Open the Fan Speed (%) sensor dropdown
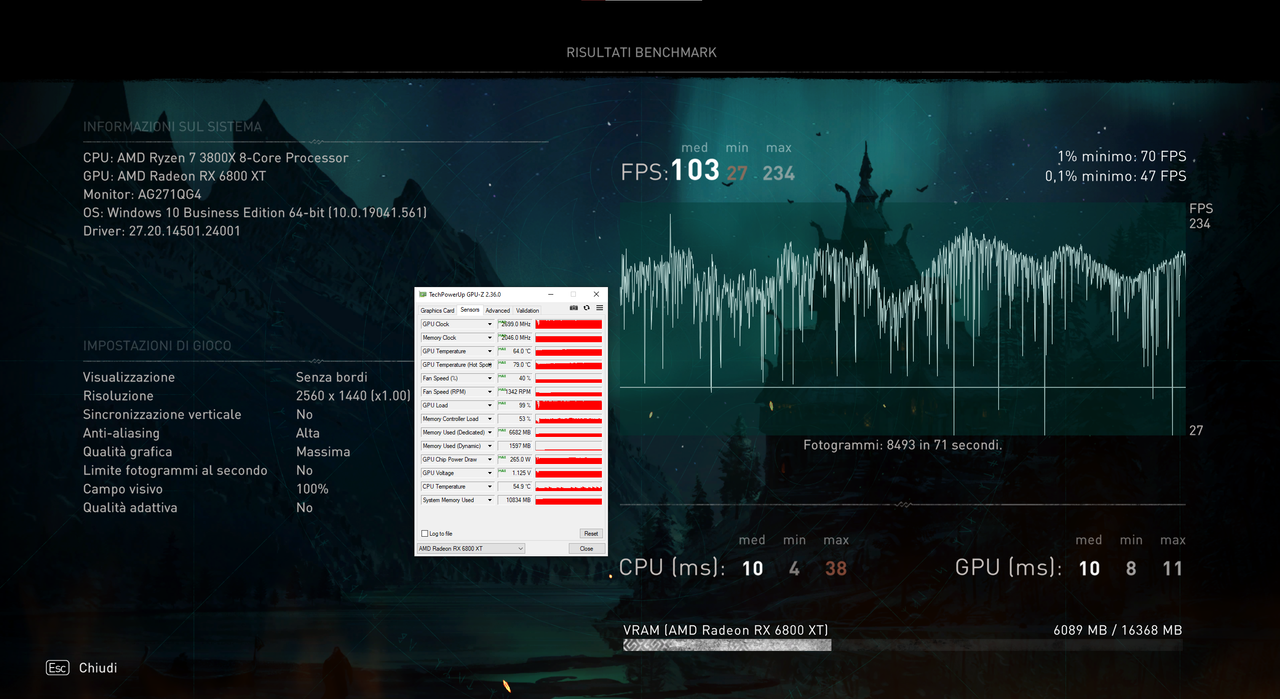Screen dimensions: 1280x699 (490, 378)
